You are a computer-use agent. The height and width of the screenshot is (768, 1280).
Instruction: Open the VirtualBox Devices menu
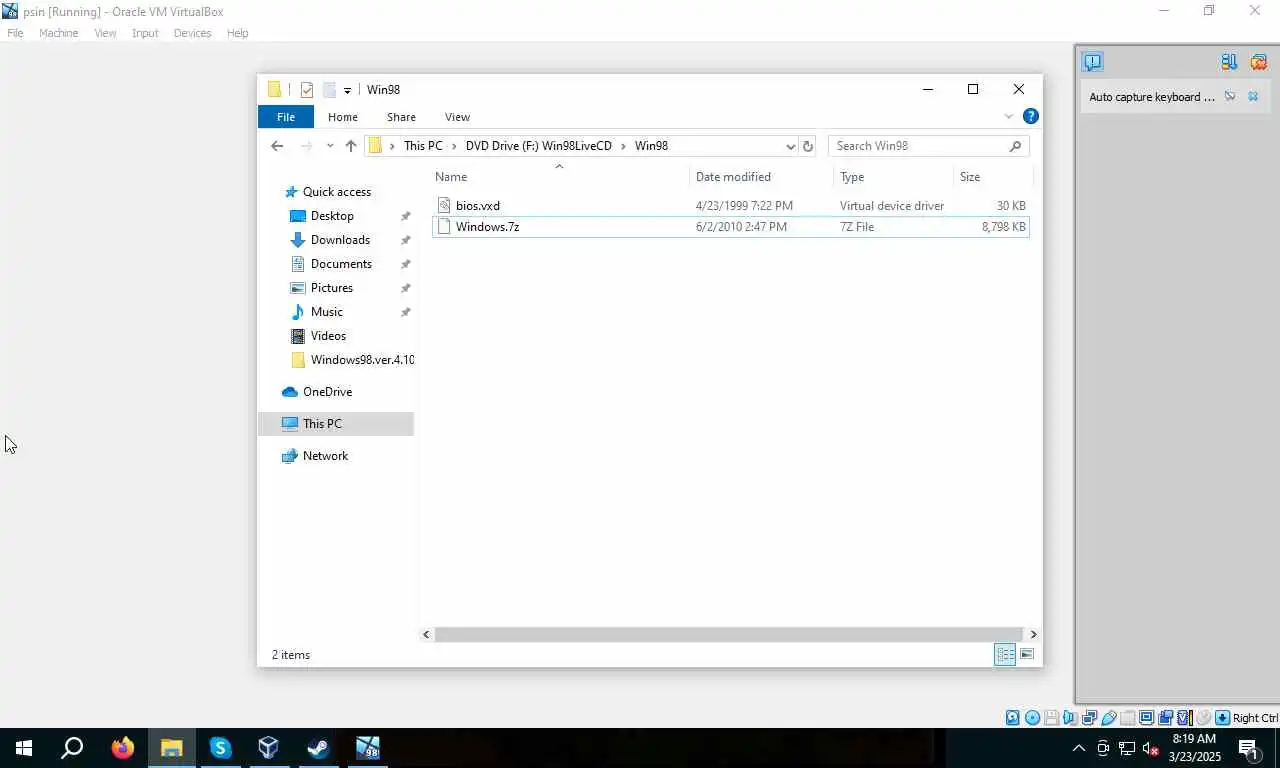pos(192,33)
